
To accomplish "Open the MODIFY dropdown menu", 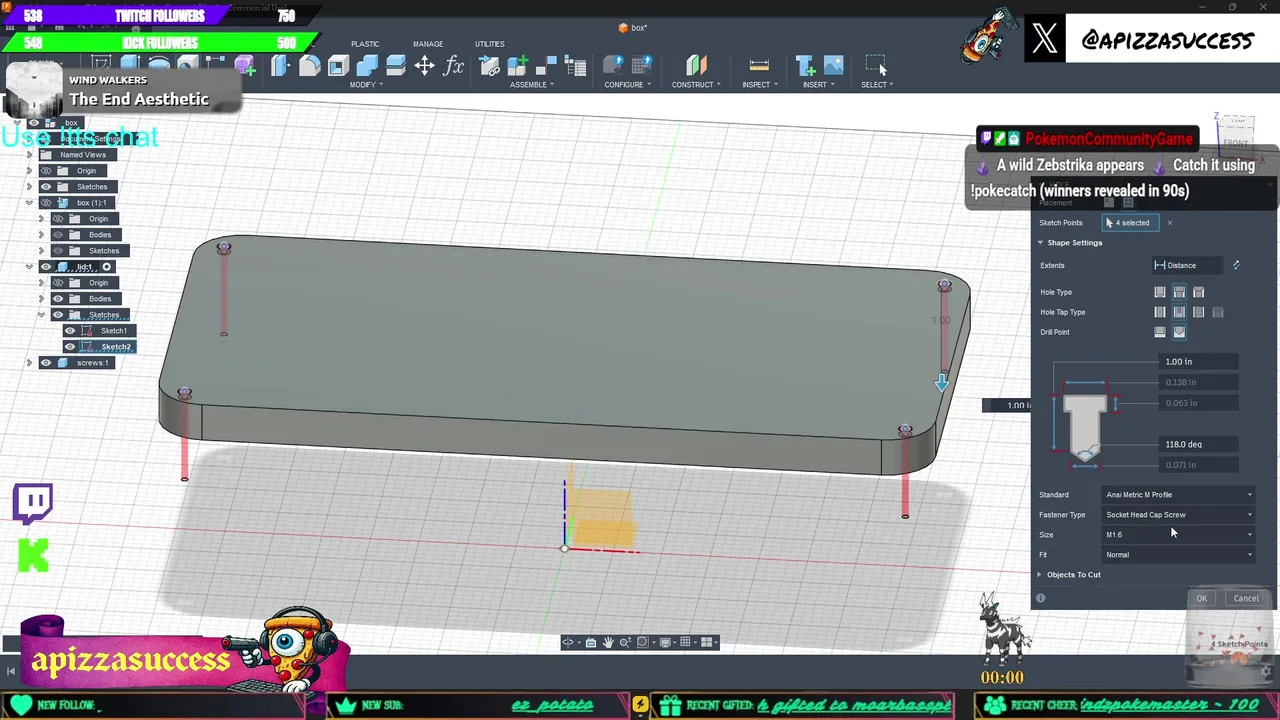I will click(365, 85).
